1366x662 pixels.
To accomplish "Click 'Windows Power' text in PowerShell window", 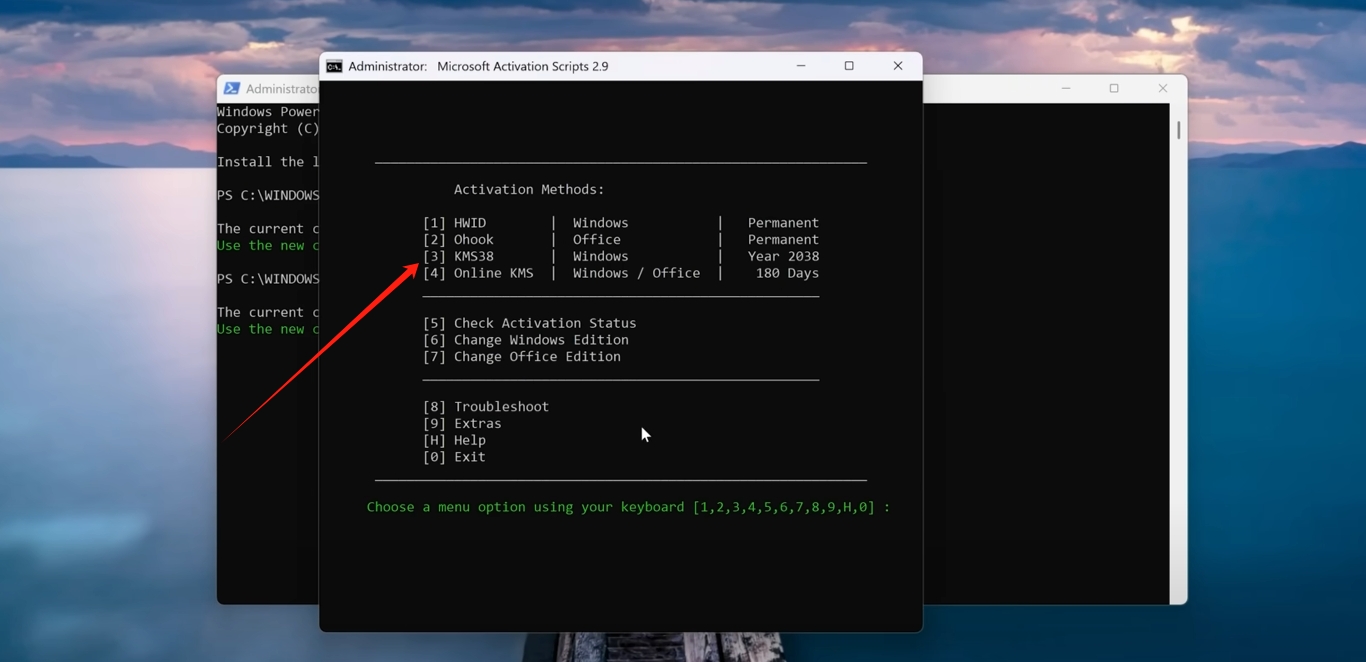I will tap(268, 112).
